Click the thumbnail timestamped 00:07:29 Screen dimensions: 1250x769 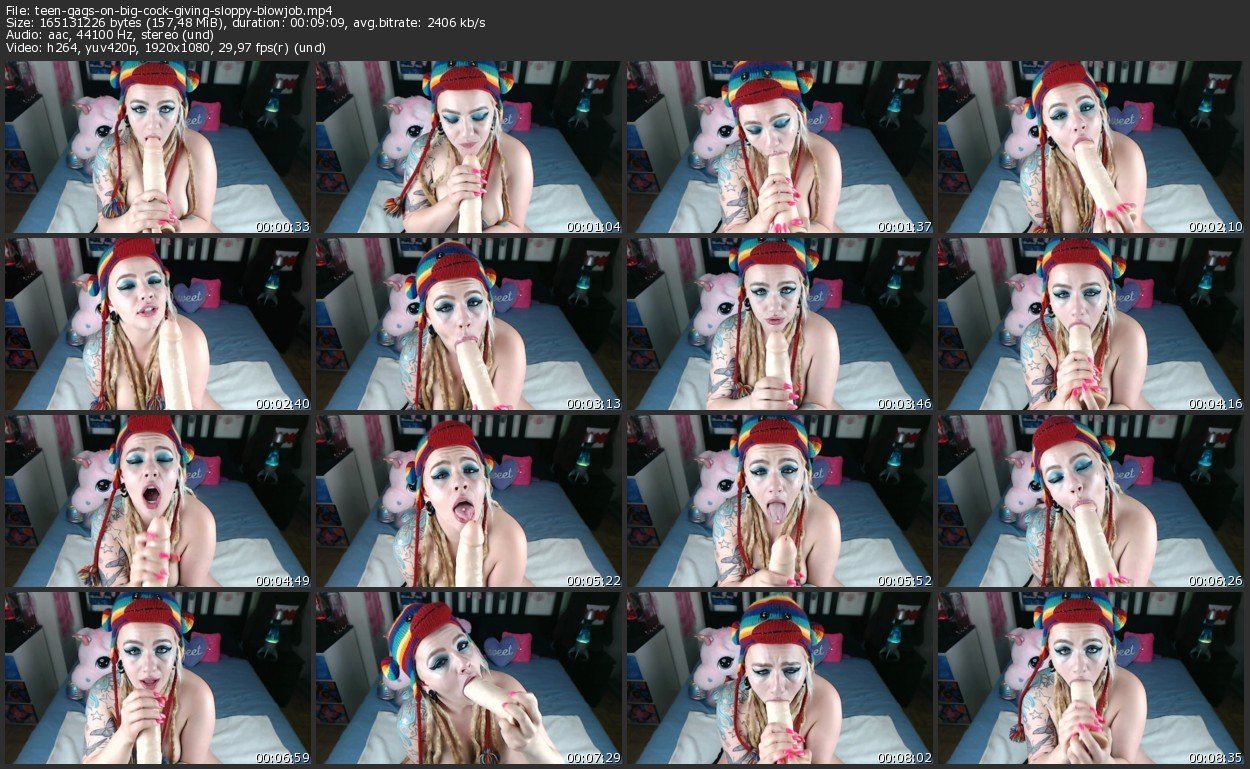469,677
